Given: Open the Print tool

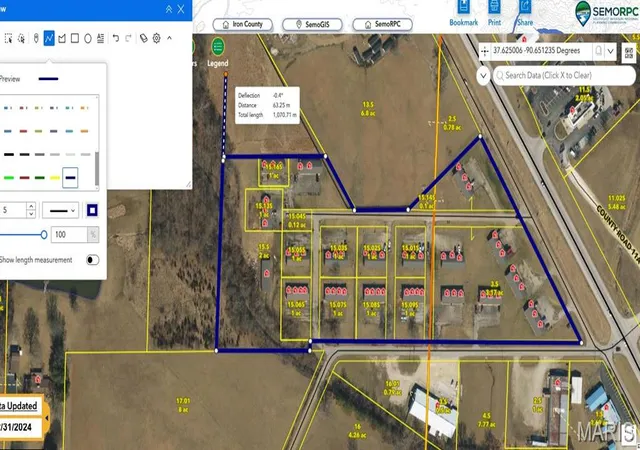Looking at the screenshot, I should [x=494, y=13].
